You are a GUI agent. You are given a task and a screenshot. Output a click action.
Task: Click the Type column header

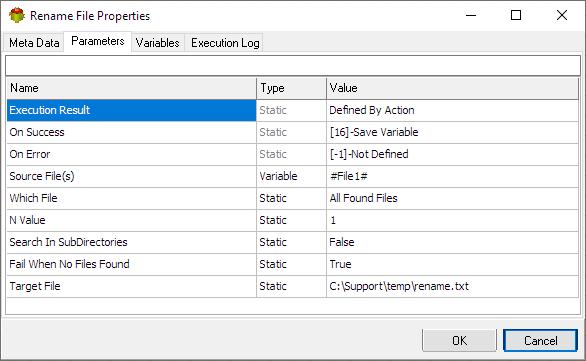pos(292,88)
